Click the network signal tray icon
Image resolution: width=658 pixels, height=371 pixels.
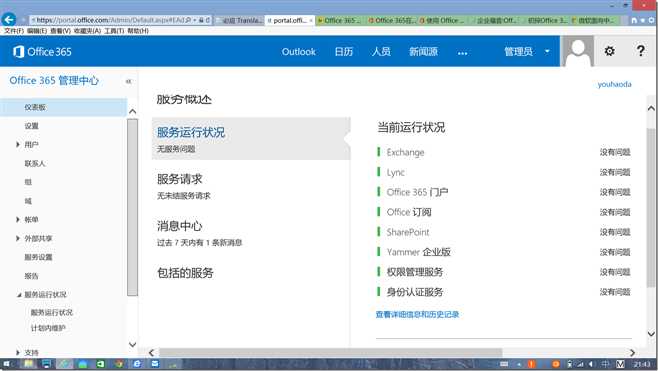[x=580, y=364]
